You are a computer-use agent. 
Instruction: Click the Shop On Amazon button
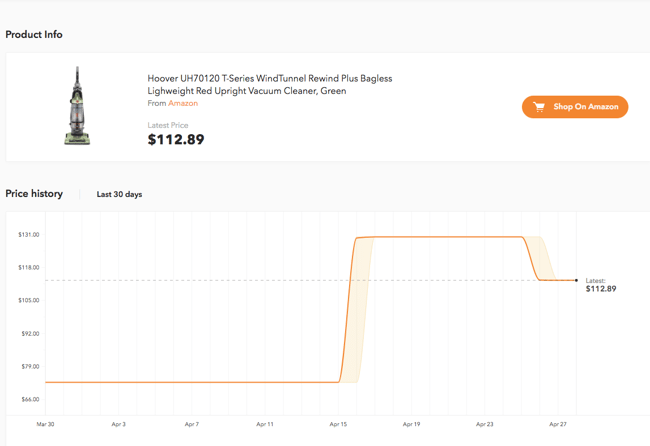[575, 107]
